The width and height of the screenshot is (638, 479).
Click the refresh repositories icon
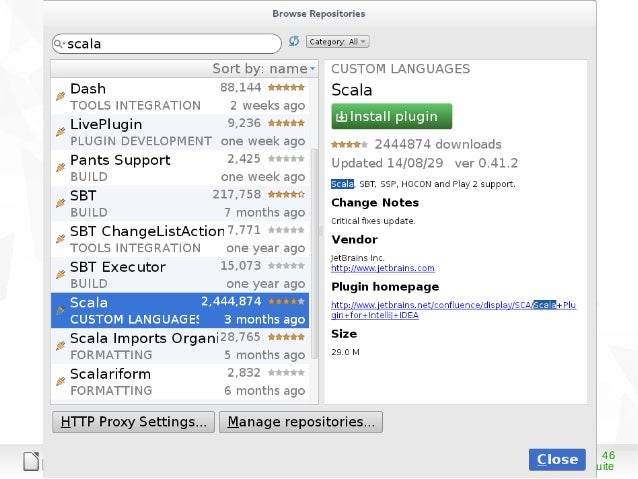294,41
